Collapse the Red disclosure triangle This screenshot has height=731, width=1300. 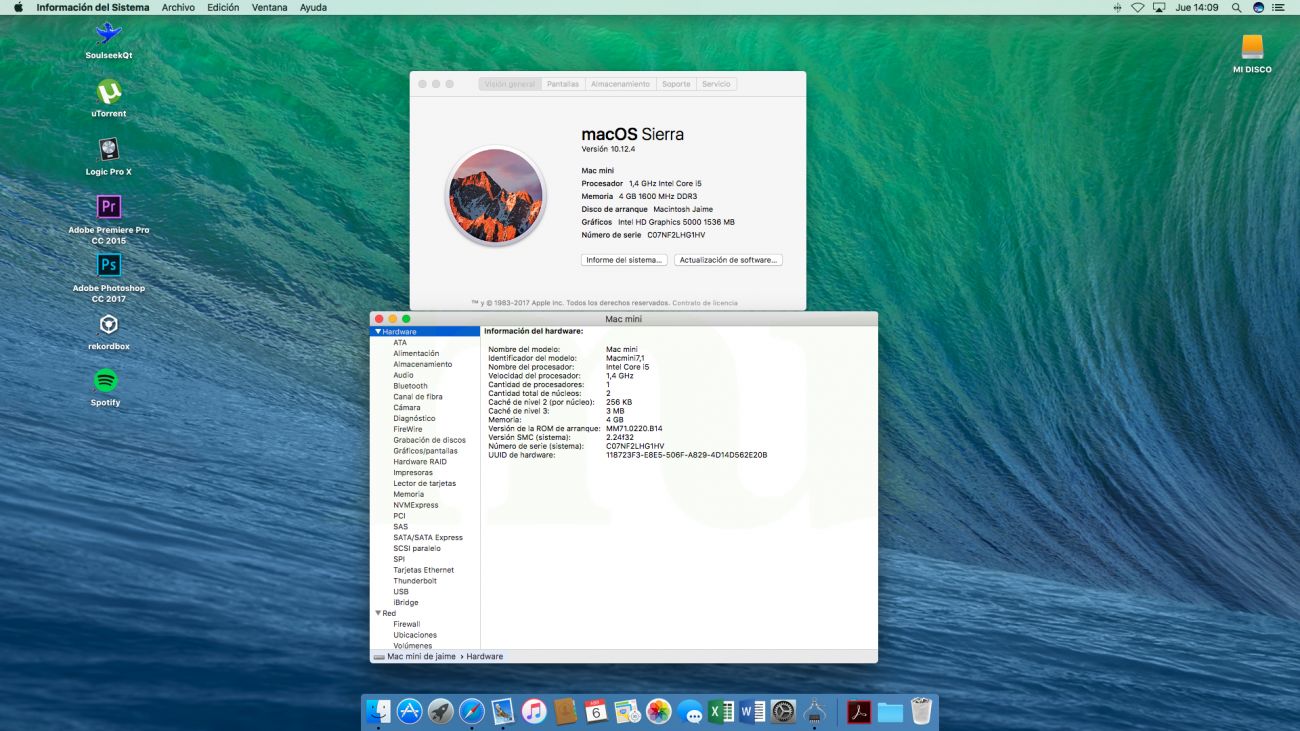click(x=378, y=613)
